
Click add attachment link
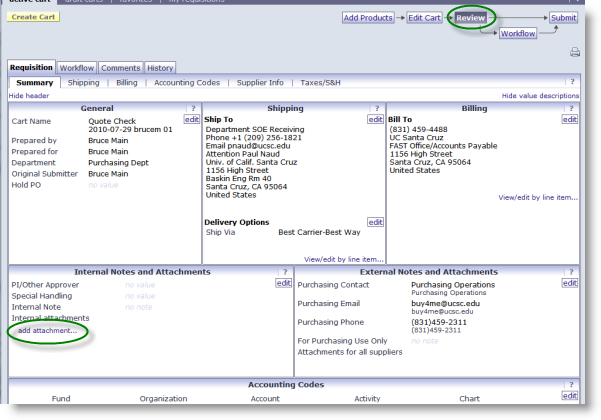pos(47,330)
